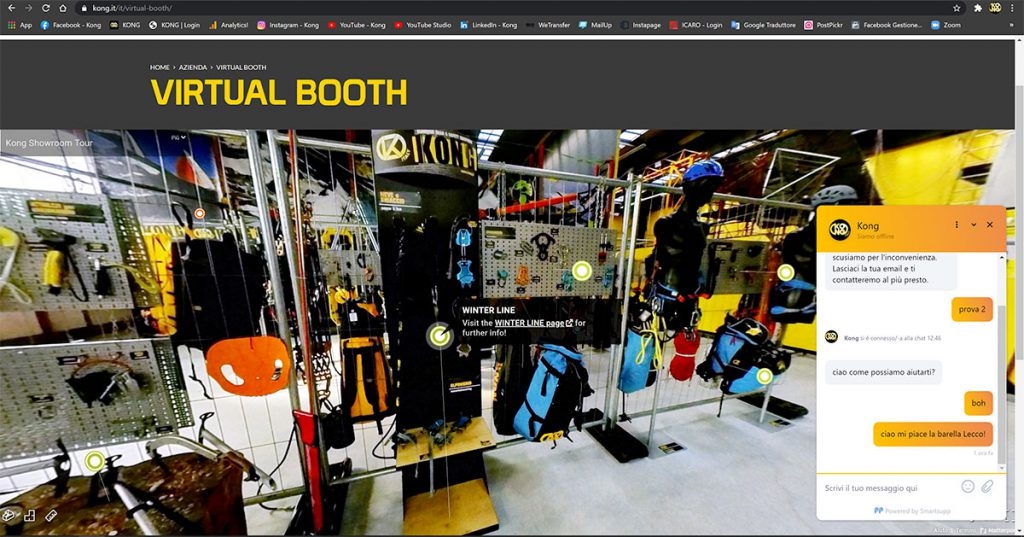Reload the page

coord(45,8)
